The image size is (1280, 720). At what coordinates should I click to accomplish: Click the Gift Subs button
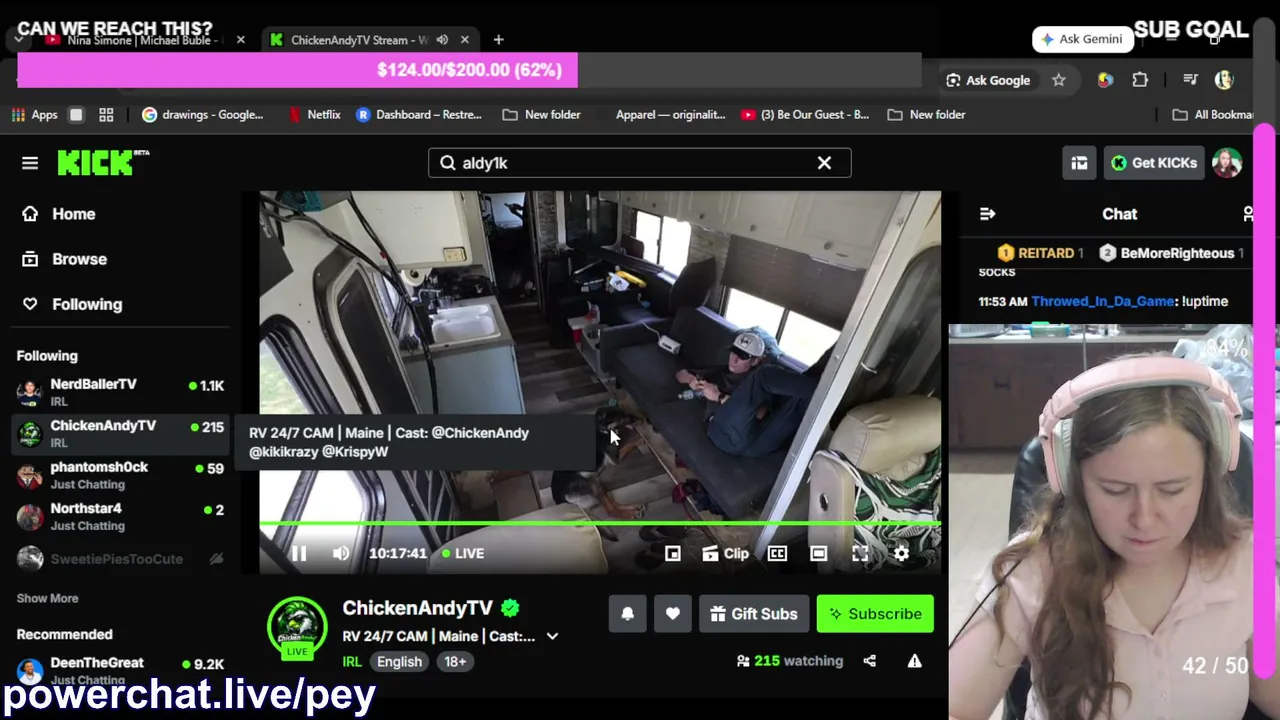[754, 614]
